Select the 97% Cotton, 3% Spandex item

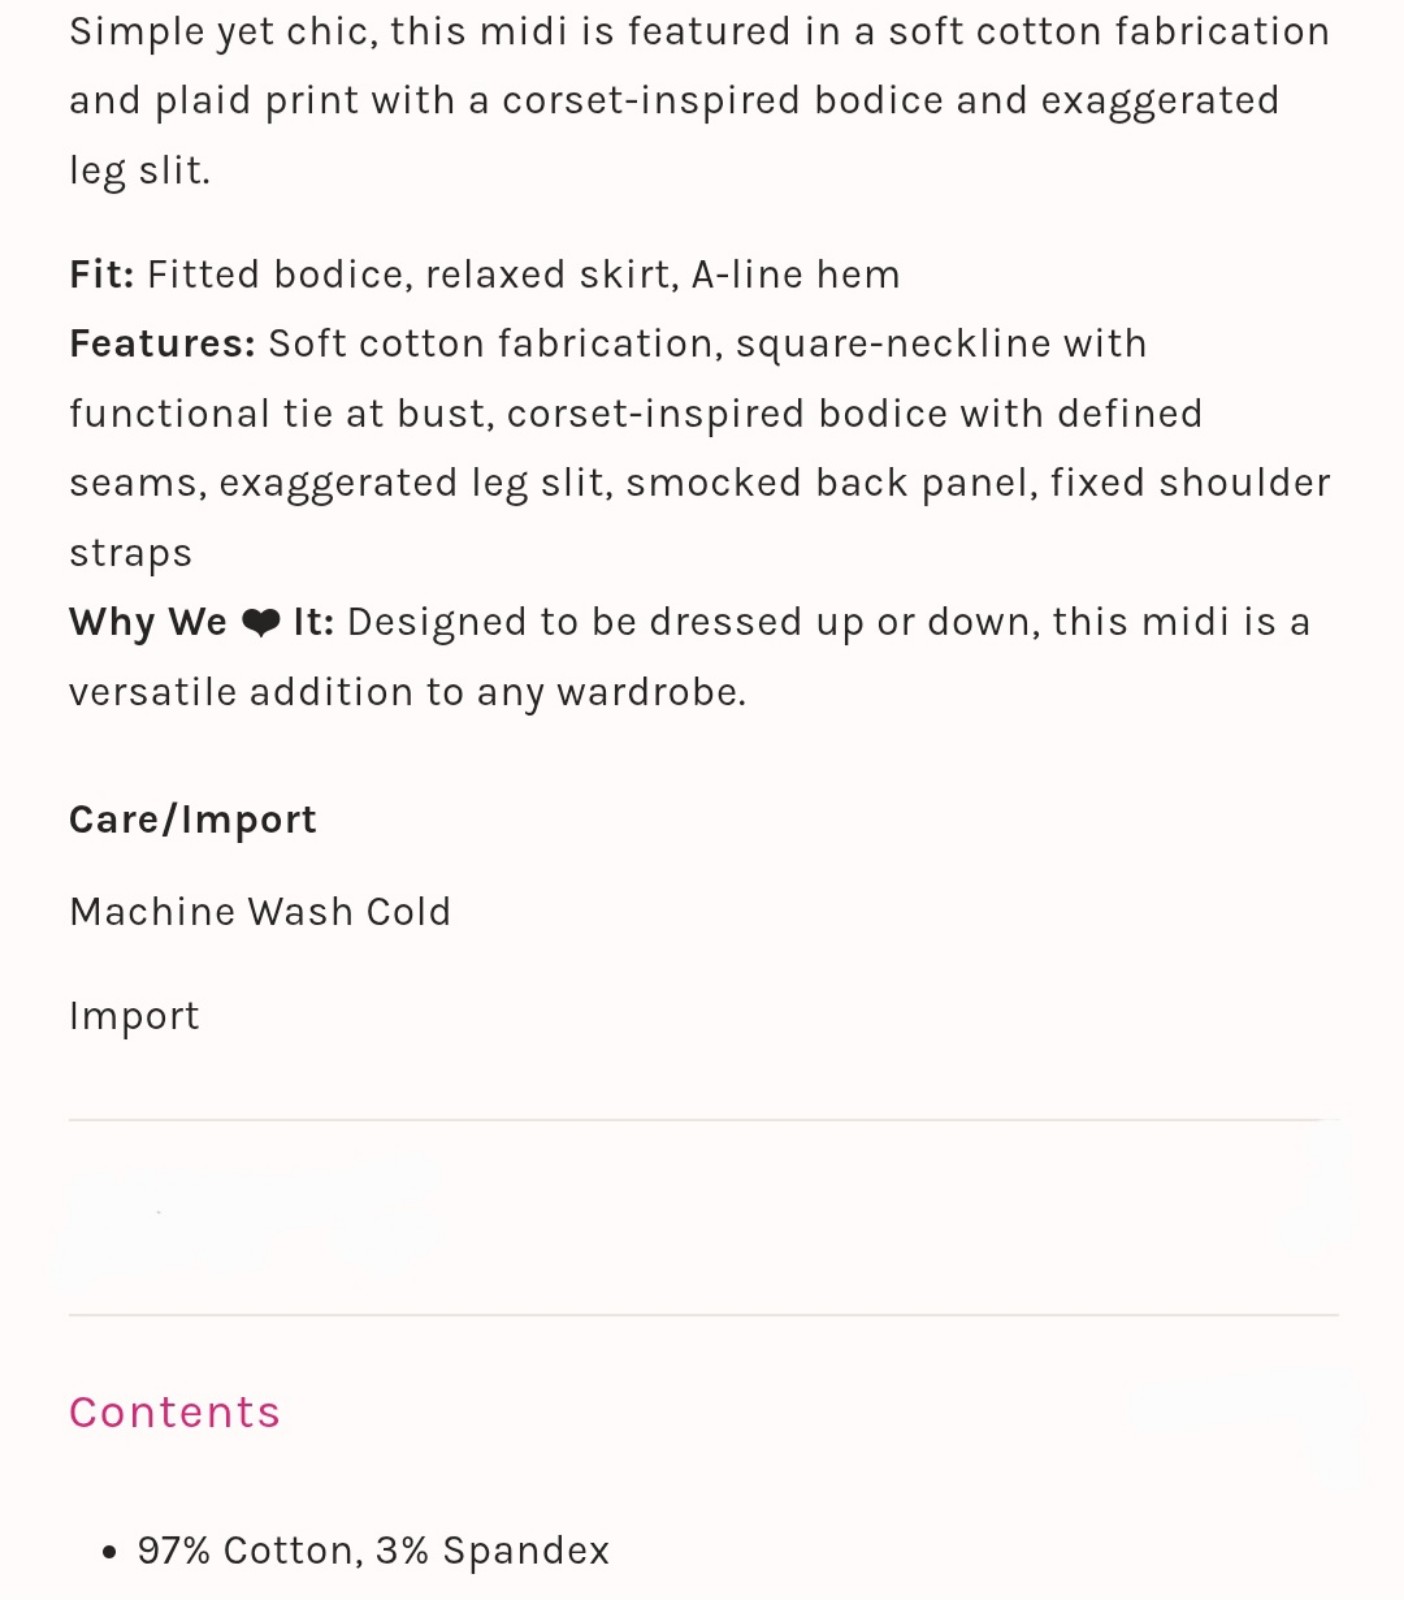click(x=373, y=1551)
